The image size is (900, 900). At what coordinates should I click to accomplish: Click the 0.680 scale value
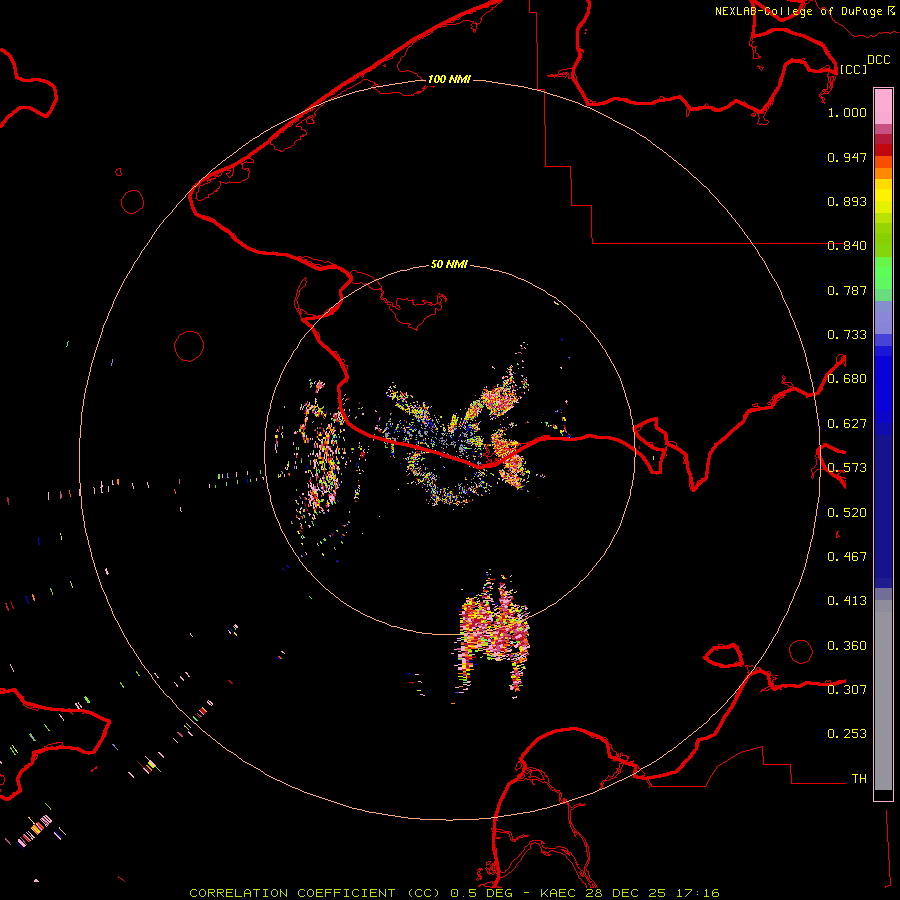coord(847,379)
